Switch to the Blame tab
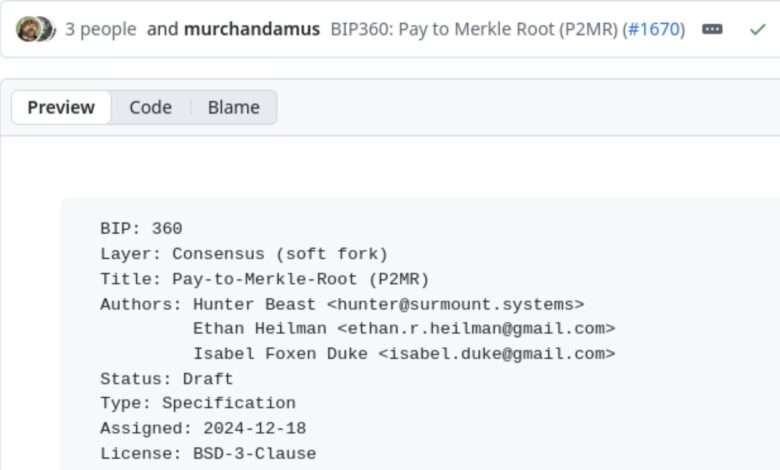 click(x=234, y=107)
